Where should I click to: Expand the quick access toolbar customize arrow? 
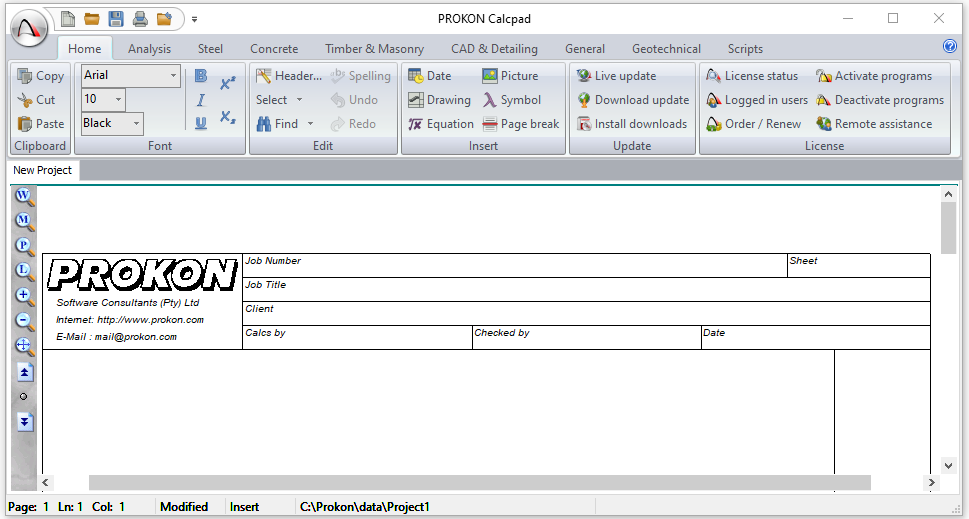tap(194, 19)
